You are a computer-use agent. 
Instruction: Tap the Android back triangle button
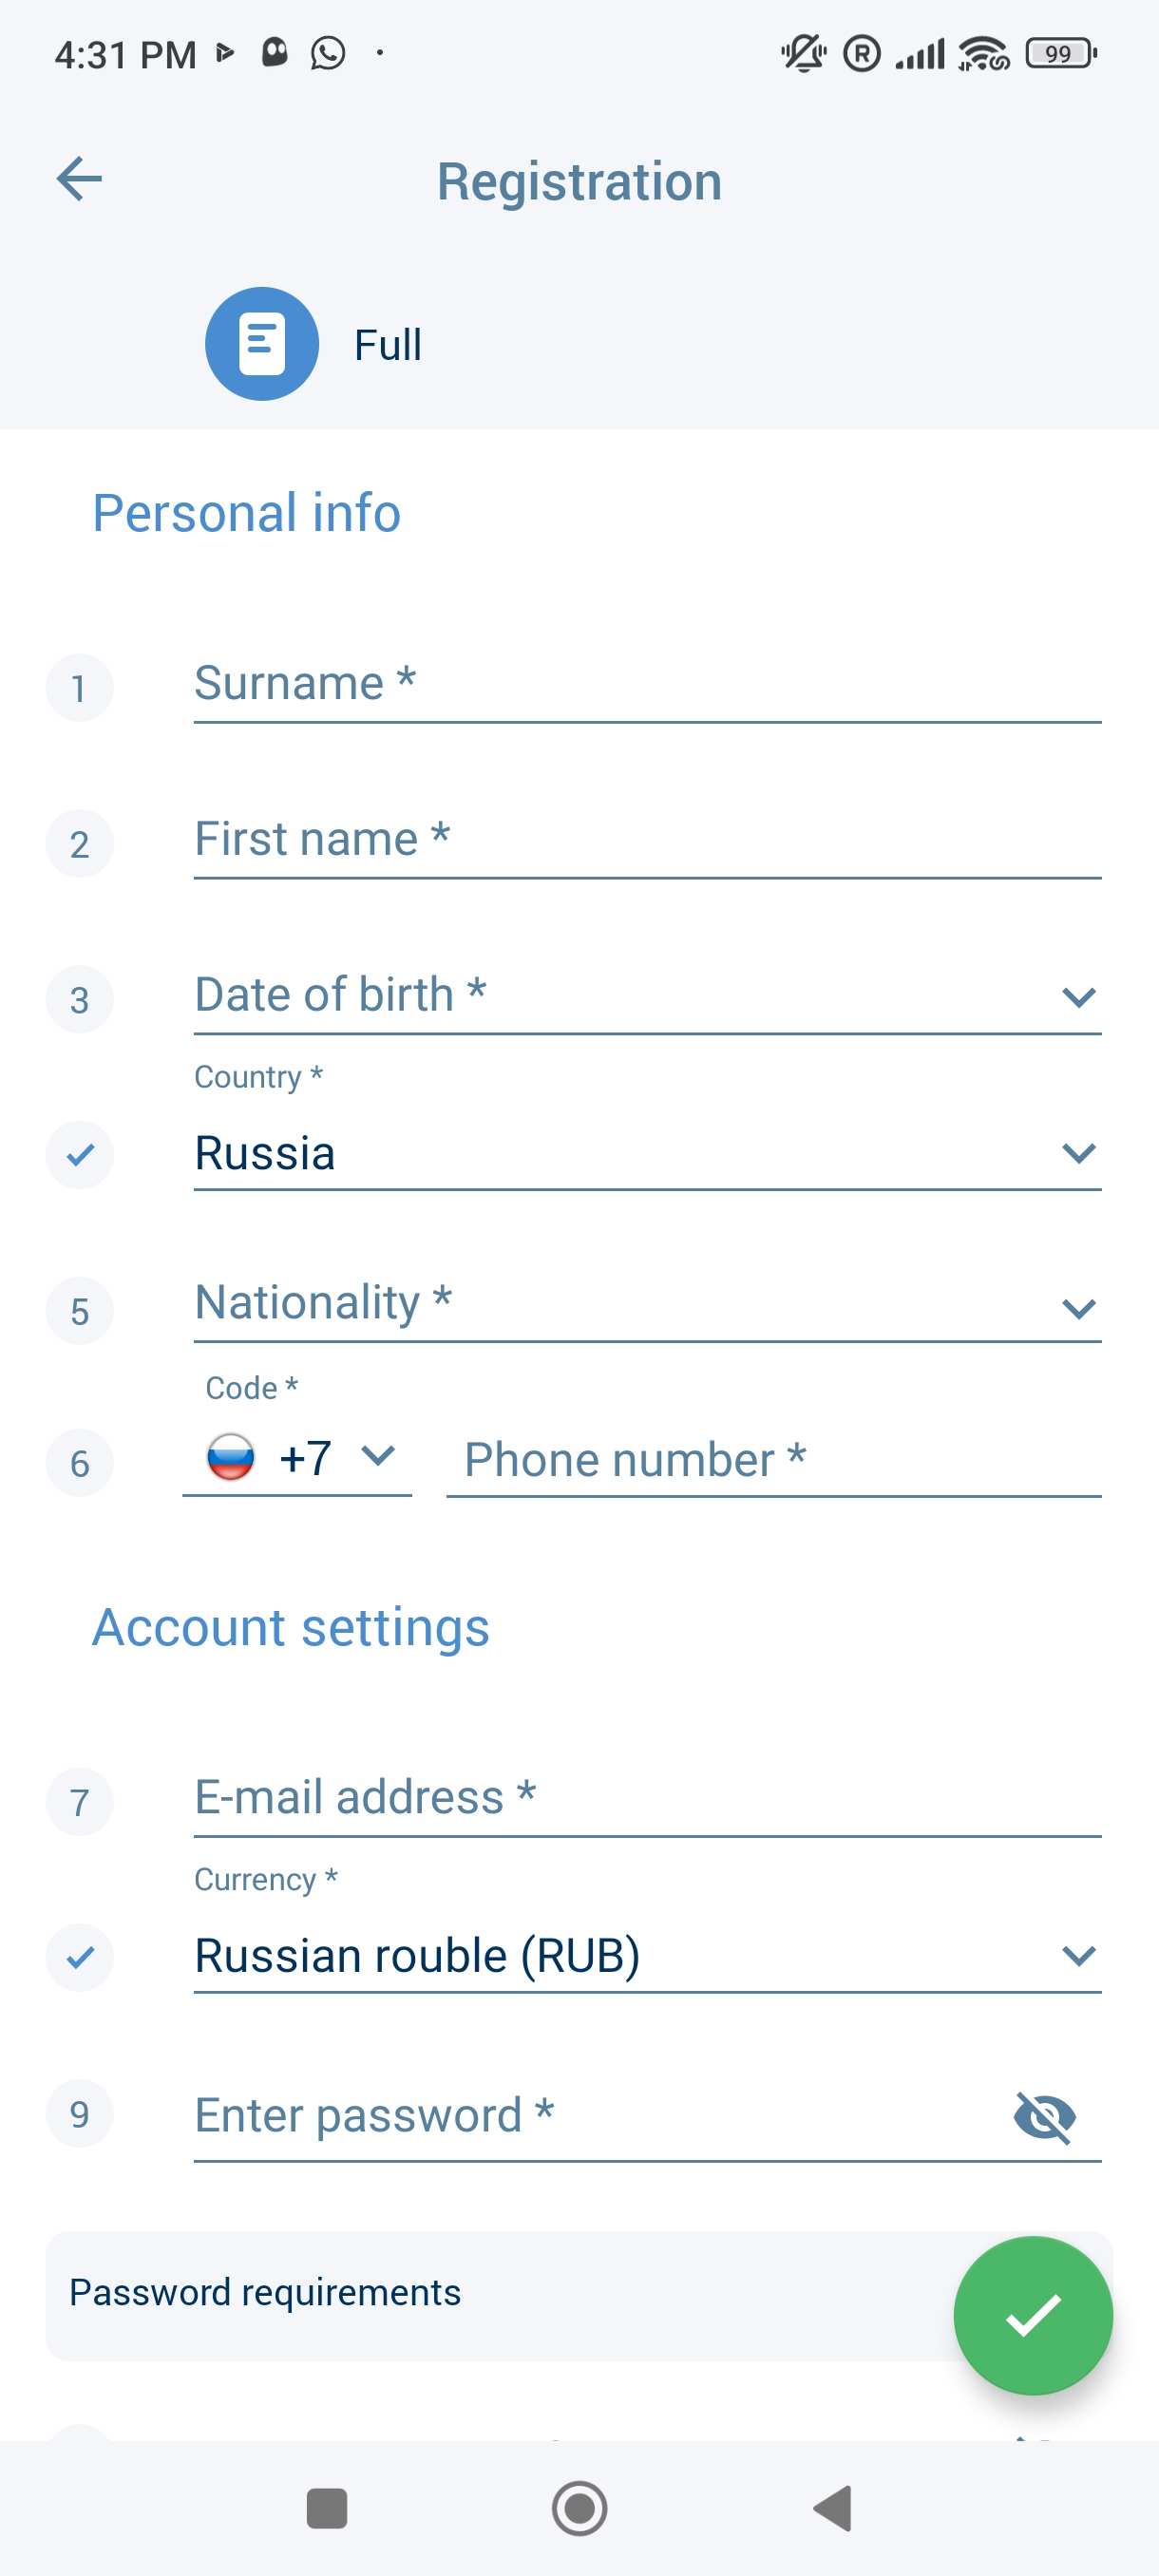coord(833,2508)
